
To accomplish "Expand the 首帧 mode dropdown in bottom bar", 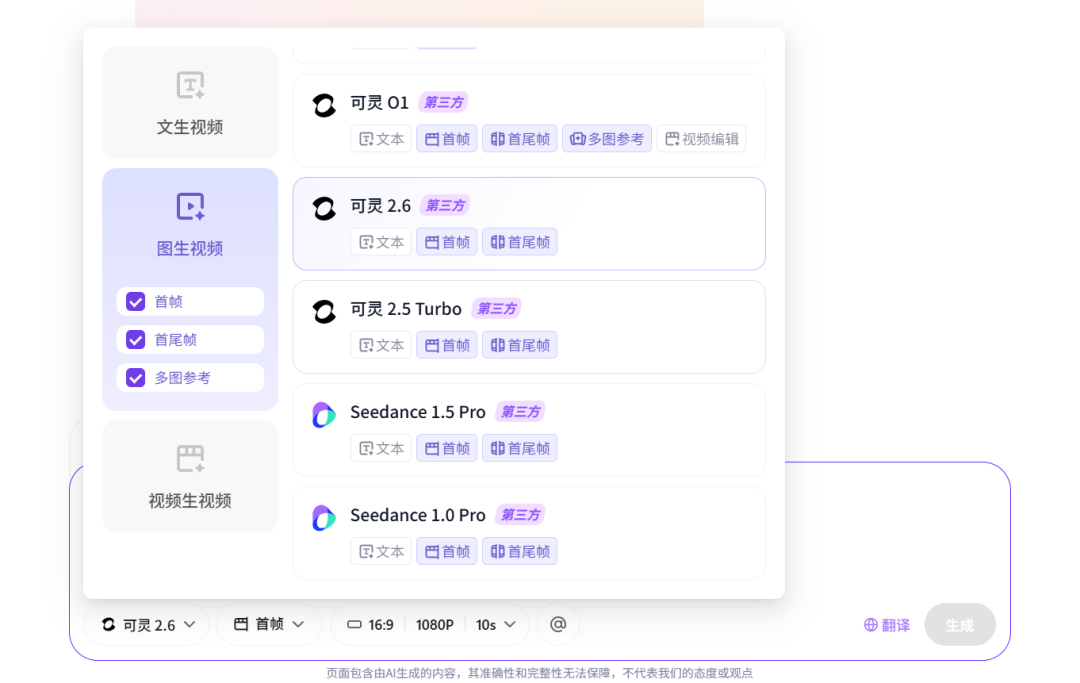I will pos(268,624).
